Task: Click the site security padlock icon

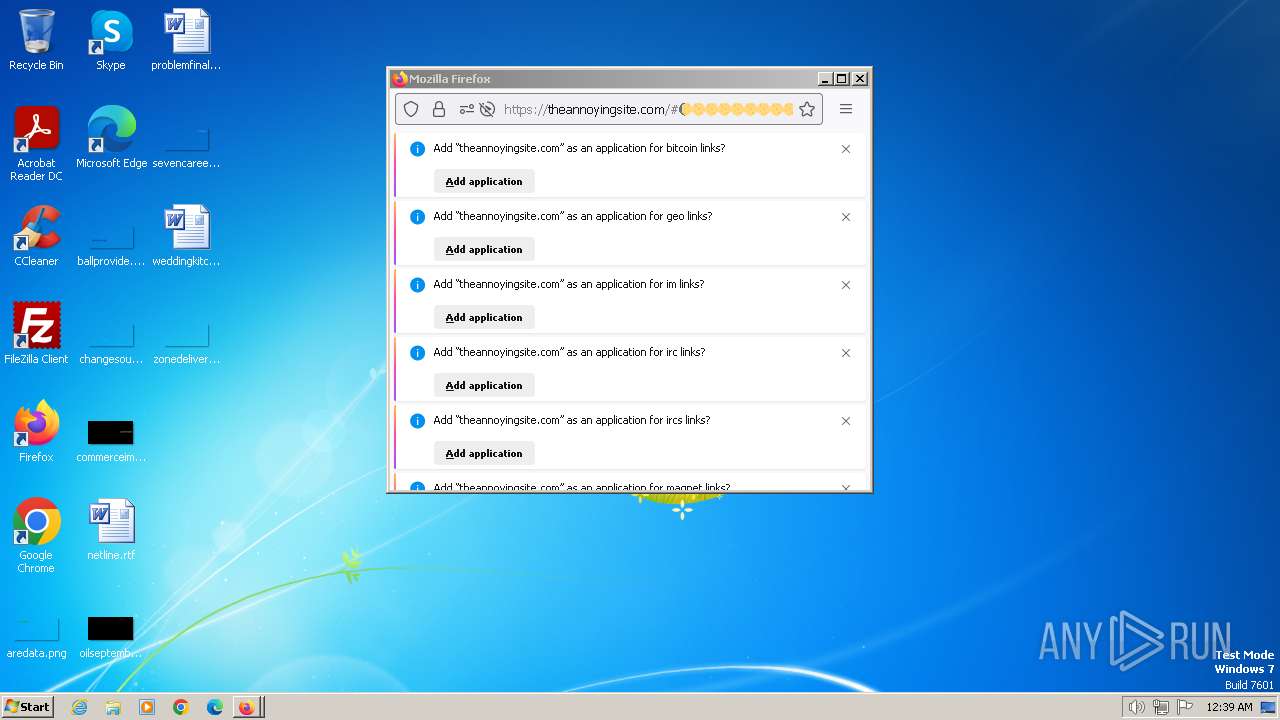Action: coord(439,109)
